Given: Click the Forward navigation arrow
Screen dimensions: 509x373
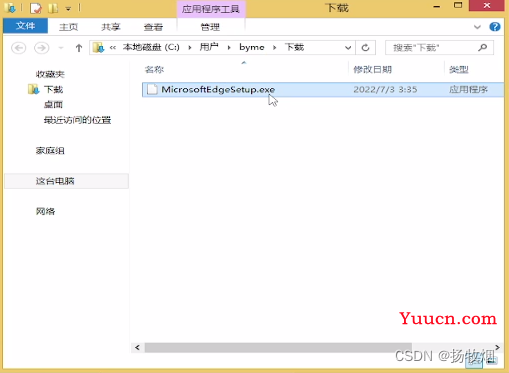Looking at the screenshot, I should tap(41, 48).
